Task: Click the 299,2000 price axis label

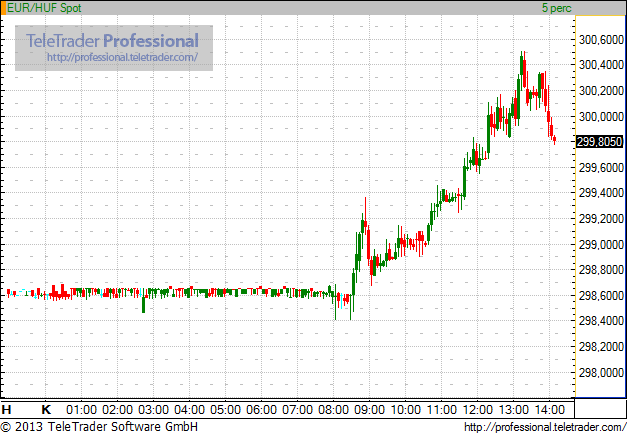Action: (x=601, y=219)
